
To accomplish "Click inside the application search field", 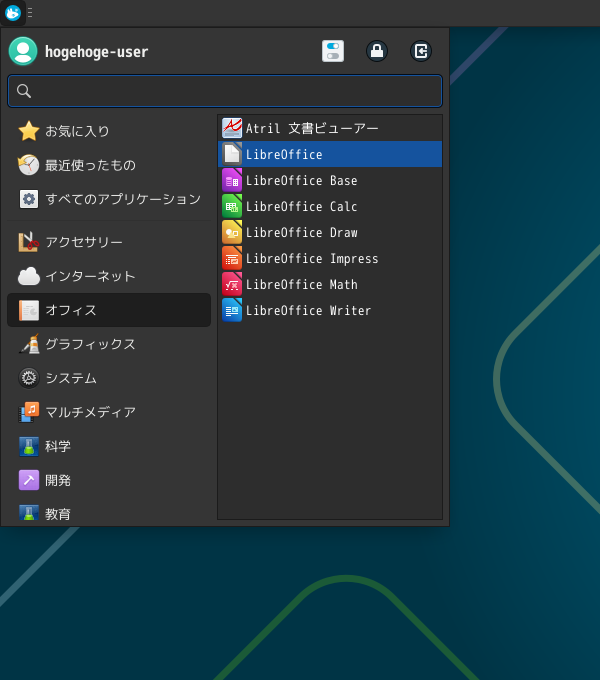I will 225,91.
